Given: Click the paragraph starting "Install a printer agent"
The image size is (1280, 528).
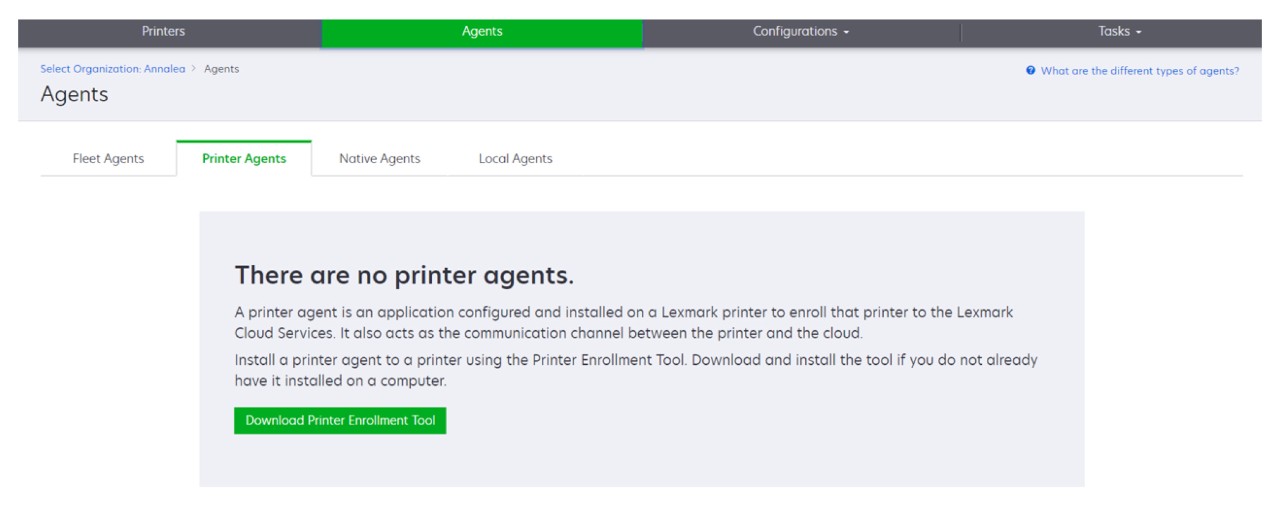Looking at the screenshot, I should pyautogui.click(x=635, y=370).
